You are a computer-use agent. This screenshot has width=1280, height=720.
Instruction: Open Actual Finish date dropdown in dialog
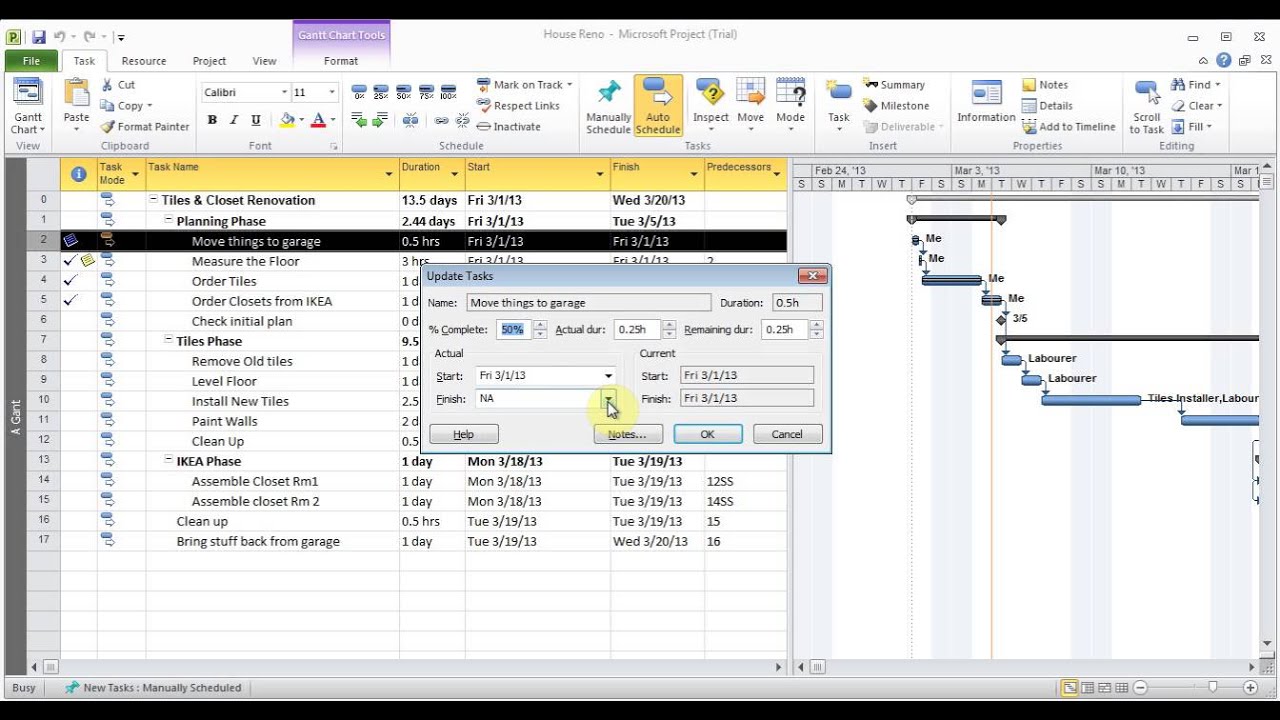[x=608, y=398]
